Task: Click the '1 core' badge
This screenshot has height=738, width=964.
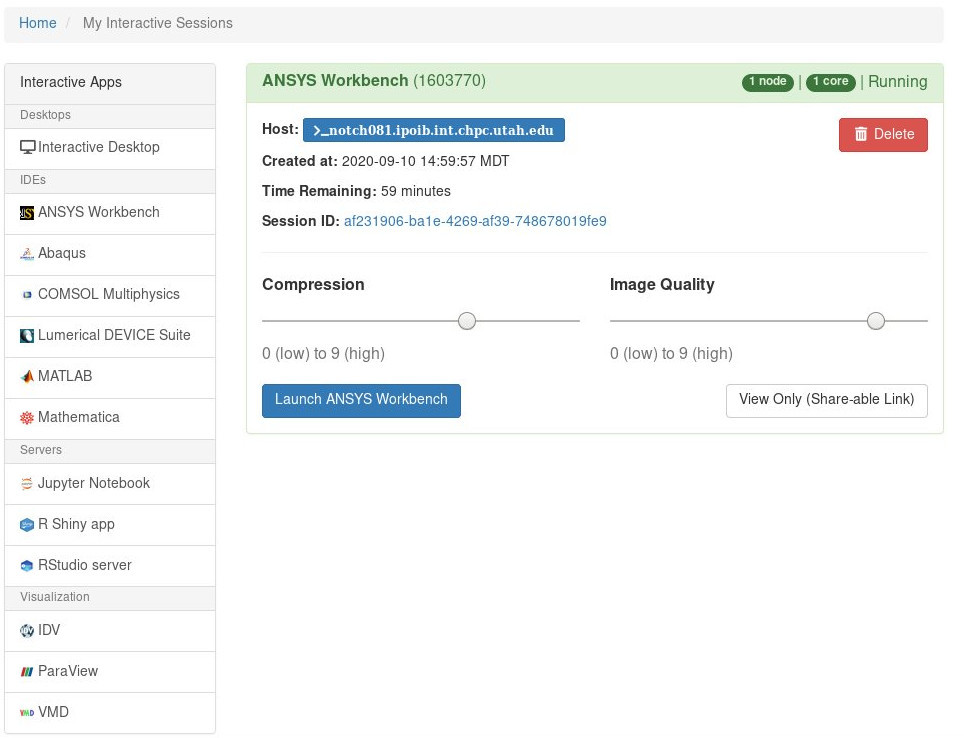Action: coord(831,82)
